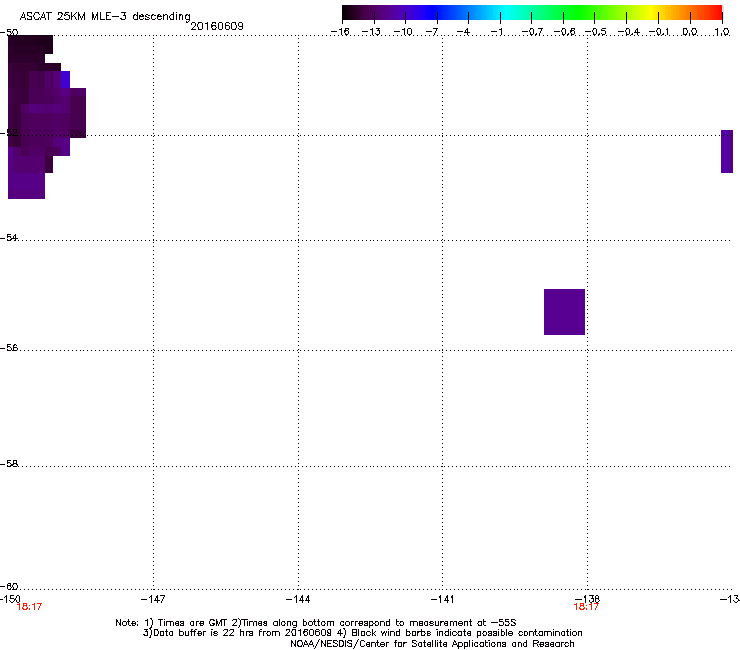Click the -0.7 color scale label
The image size is (740, 650).
[x=532, y=32]
